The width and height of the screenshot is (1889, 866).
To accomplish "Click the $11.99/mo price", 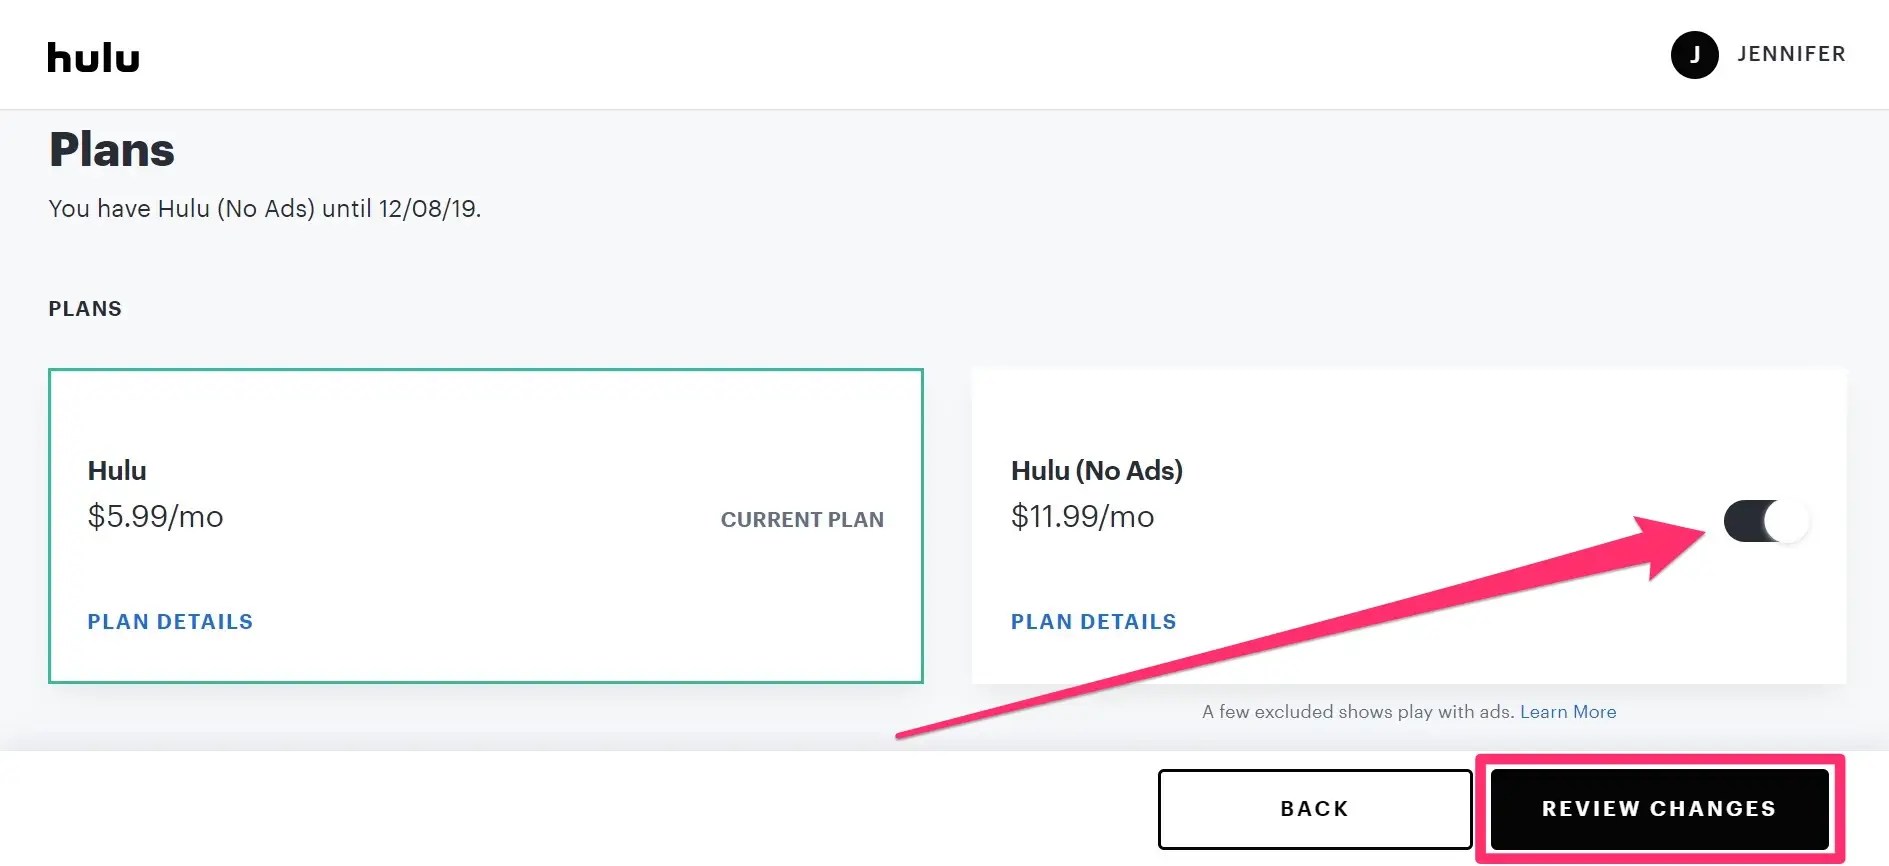I will point(1082,517).
